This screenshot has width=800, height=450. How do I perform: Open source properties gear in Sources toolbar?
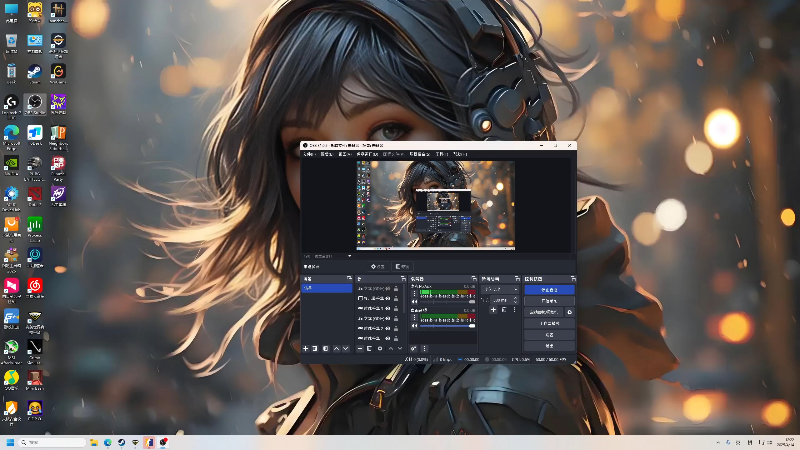click(x=380, y=348)
